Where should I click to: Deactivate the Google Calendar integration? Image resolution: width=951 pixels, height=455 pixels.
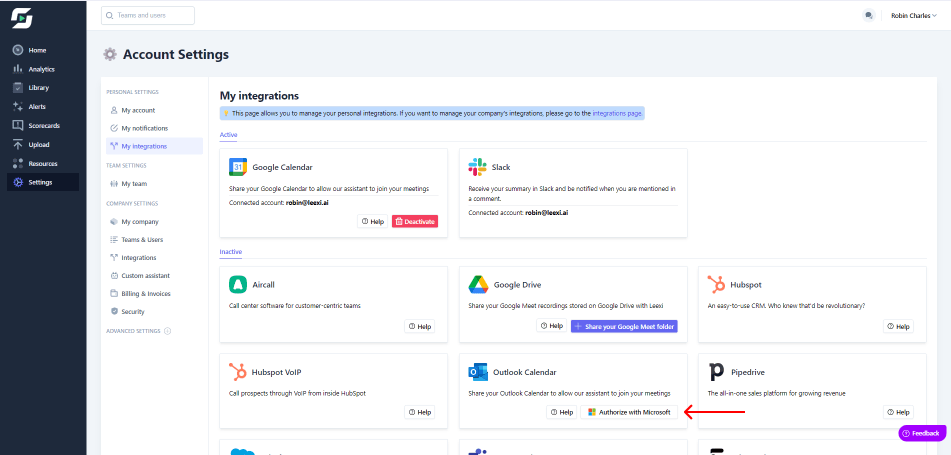point(414,221)
